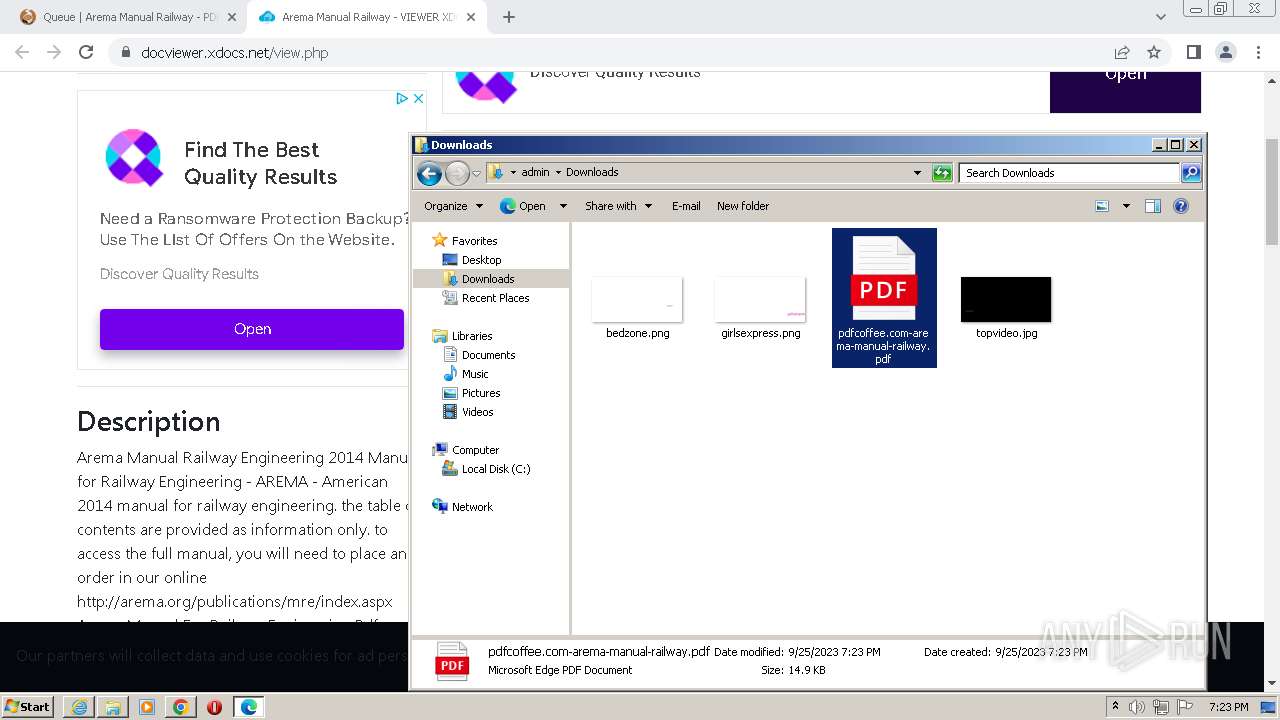
Task: Open Chrome profile avatar icon
Action: (x=1225, y=52)
